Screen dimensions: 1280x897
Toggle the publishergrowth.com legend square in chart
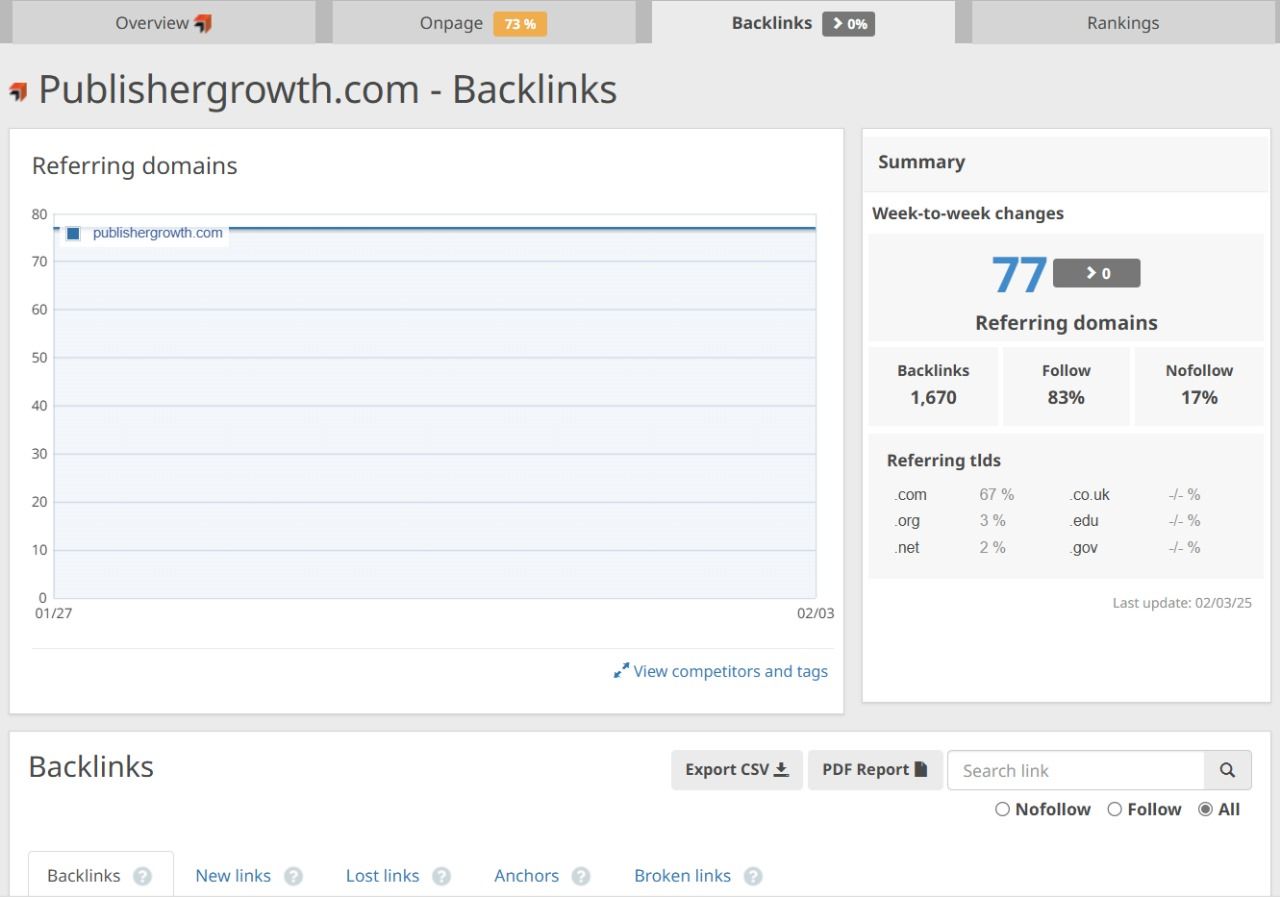[x=73, y=233]
